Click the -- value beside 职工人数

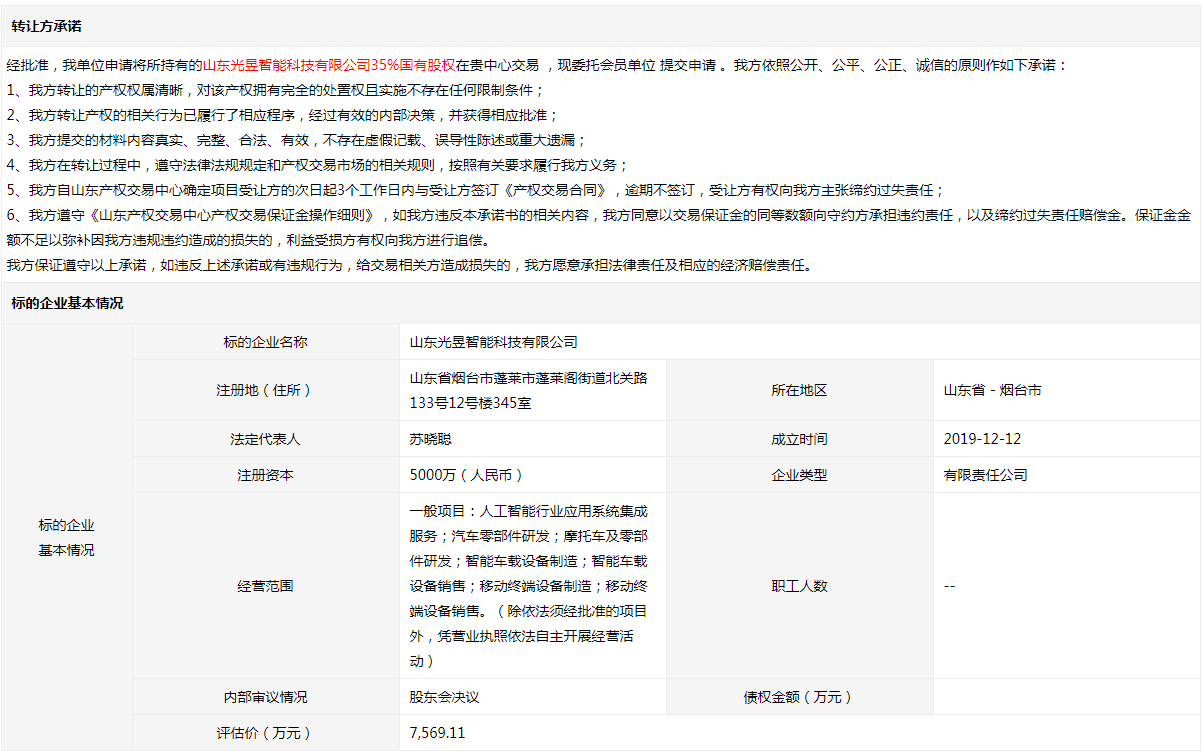tap(950, 586)
